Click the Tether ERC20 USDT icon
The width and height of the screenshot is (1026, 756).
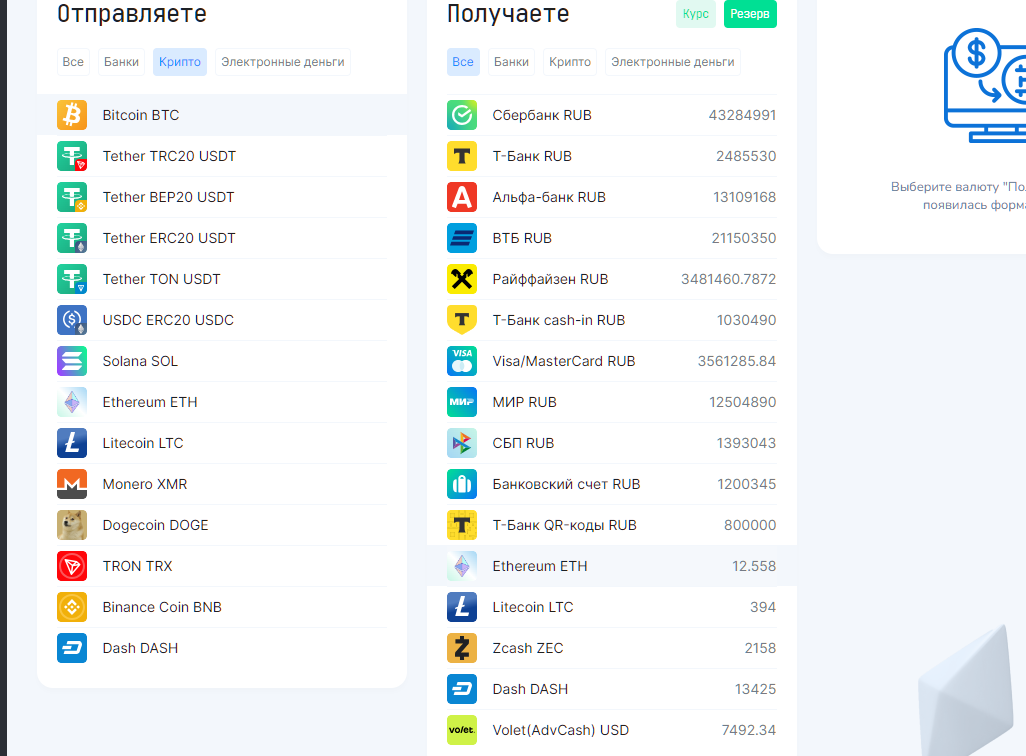pyautogui.click(x=72, y=238)
